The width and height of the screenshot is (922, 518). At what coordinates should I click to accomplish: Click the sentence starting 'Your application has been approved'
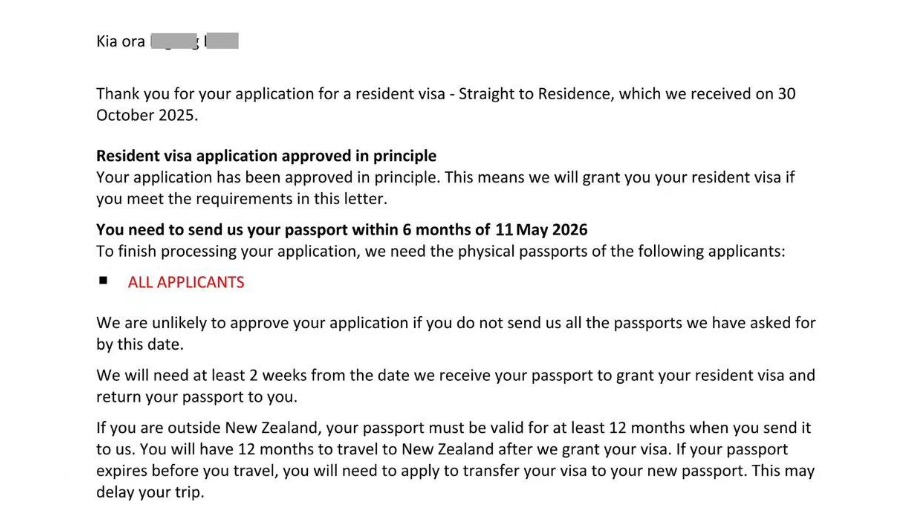268,178
